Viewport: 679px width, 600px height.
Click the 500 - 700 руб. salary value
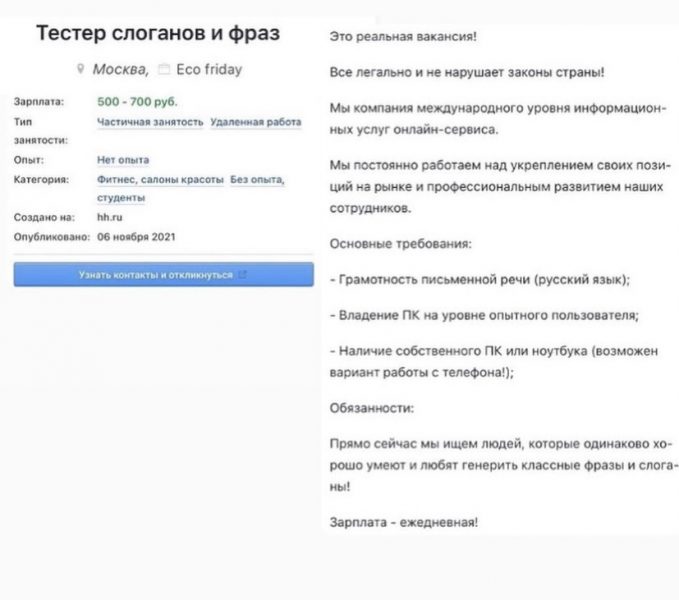point(136,102)
